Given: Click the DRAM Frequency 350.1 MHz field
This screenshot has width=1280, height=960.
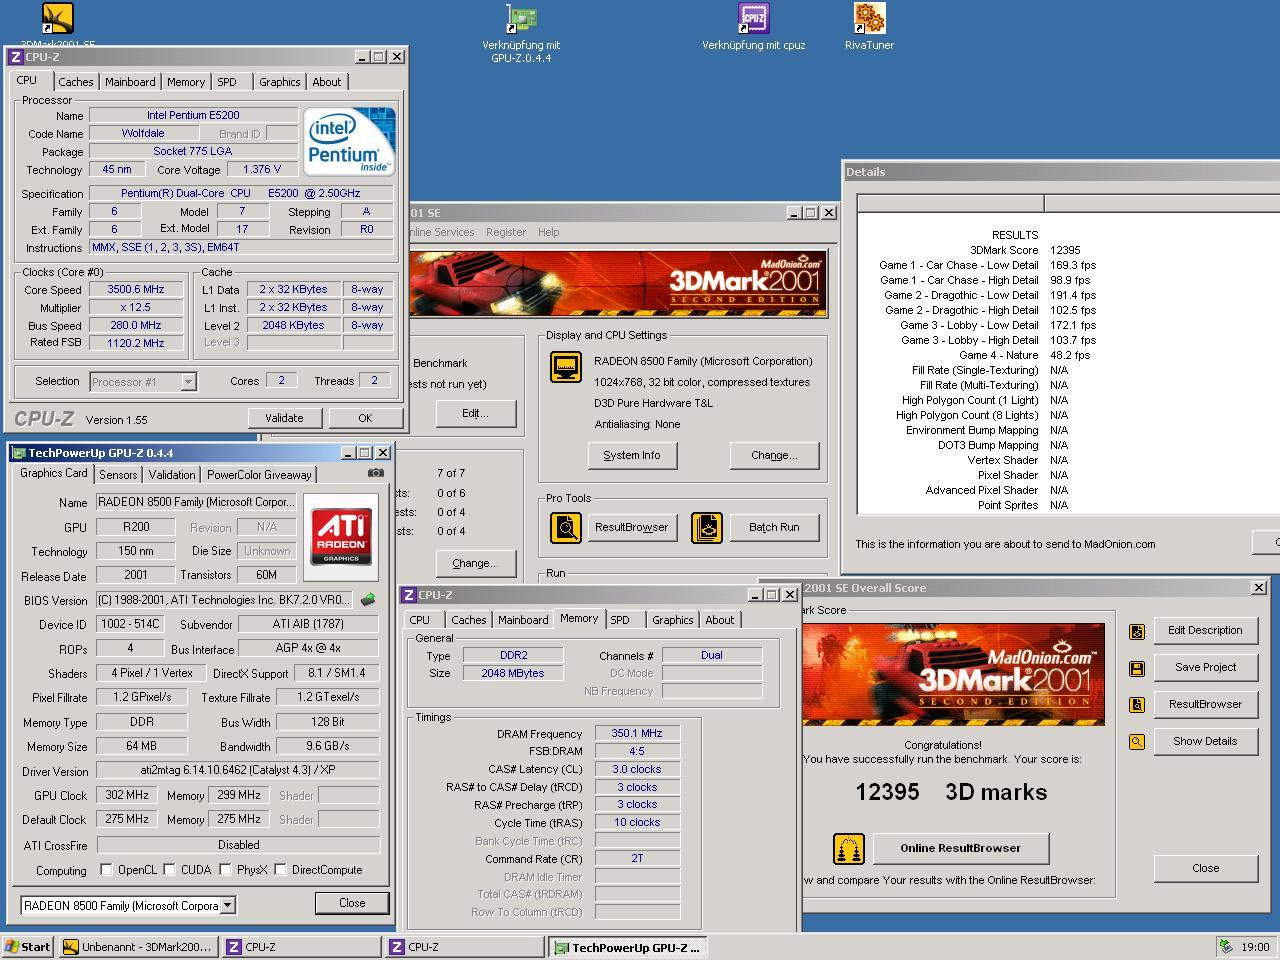Looking at the screenshot, I should pos(637,733).
